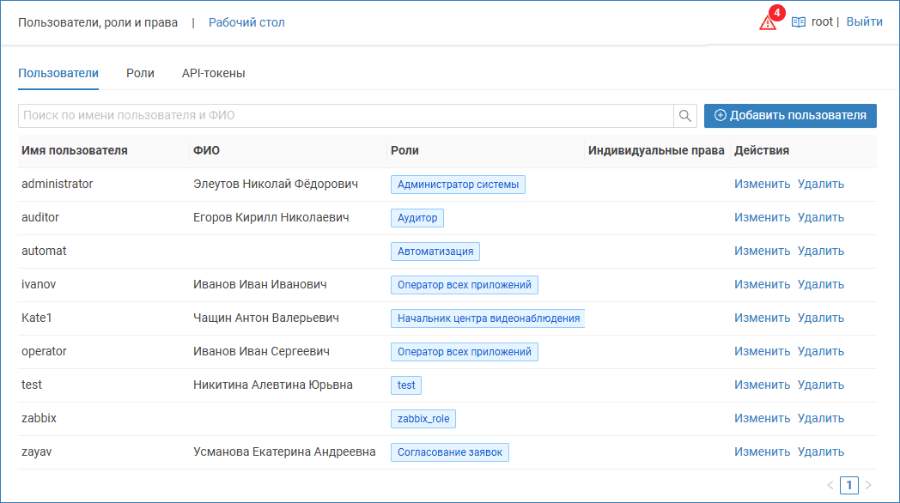This screenshot has width=900, height=503.
Task: Add a new user with Добавить пользователя
Action: pos(790,115)
